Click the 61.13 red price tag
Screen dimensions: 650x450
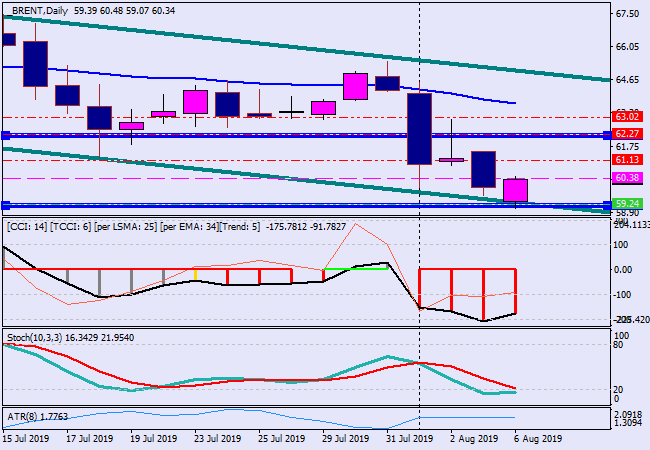(627, 160)
